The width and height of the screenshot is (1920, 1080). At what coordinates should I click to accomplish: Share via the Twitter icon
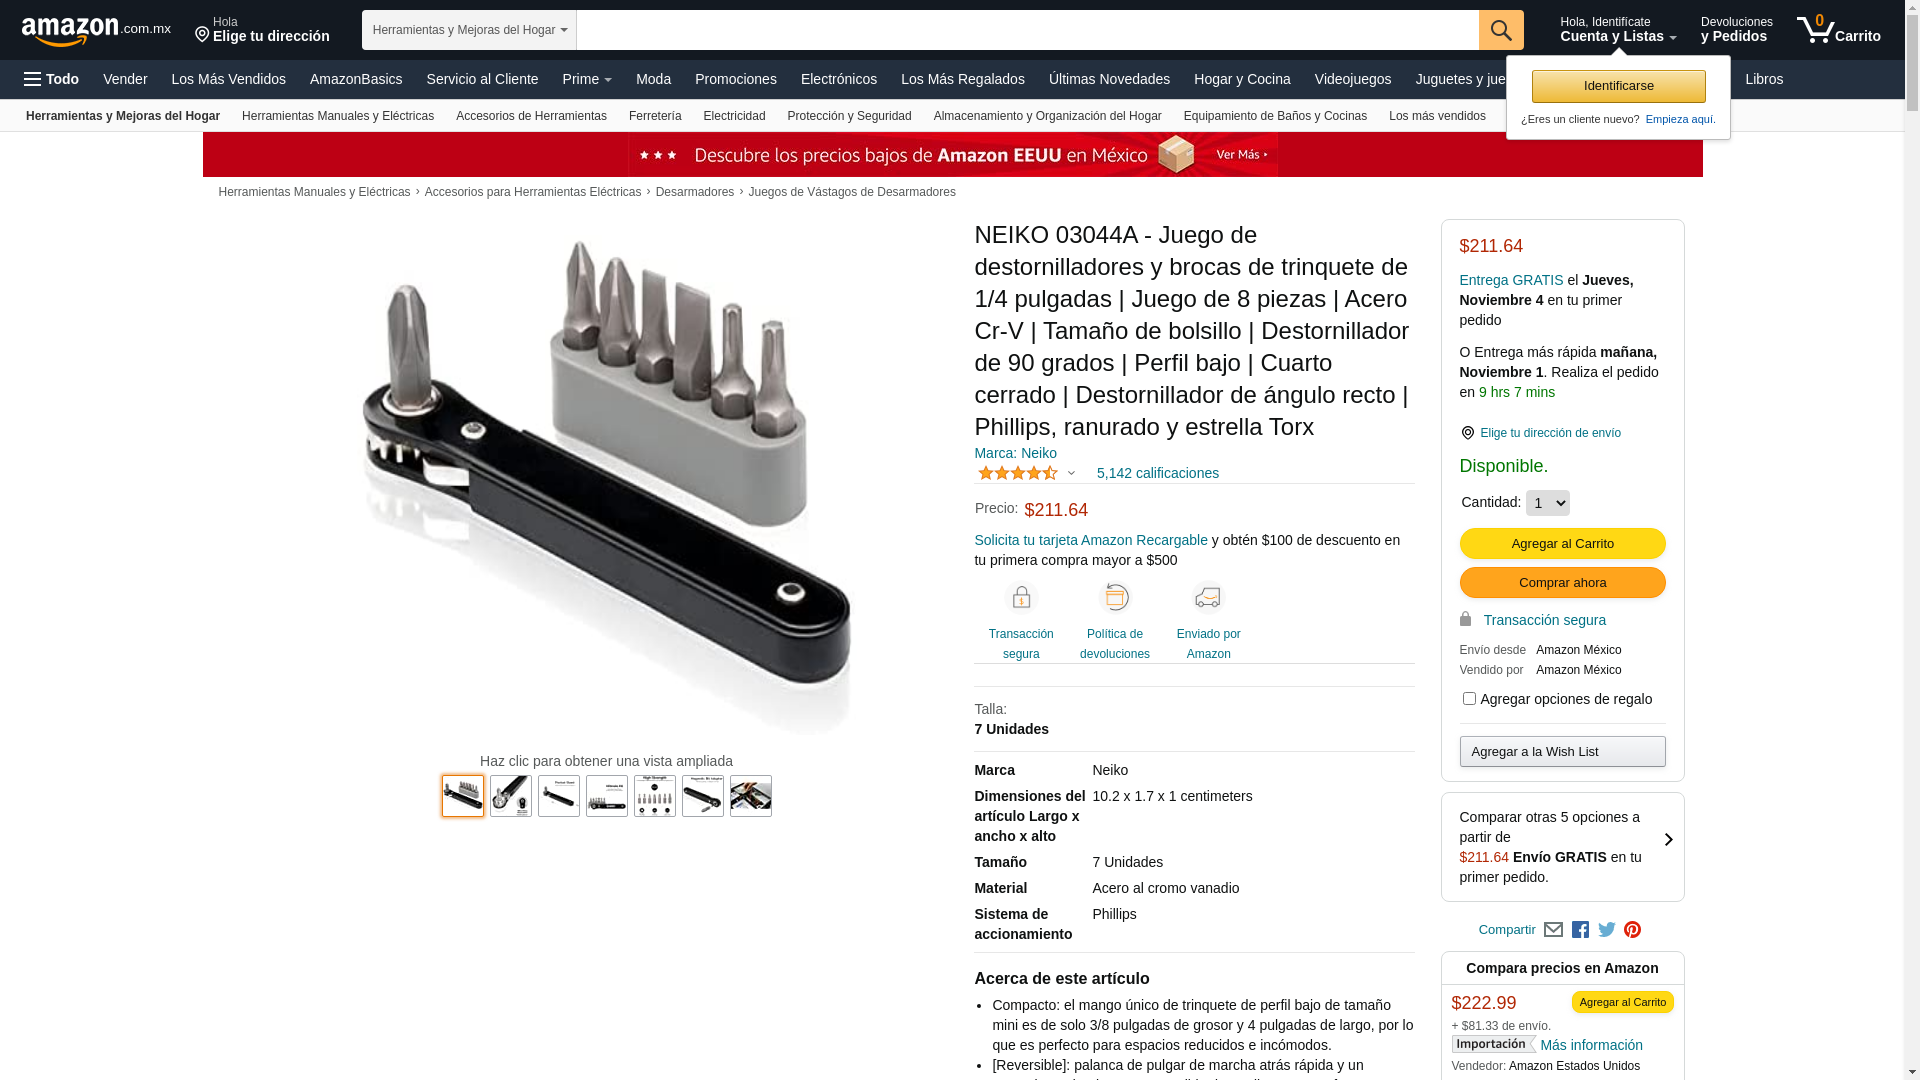pyautogui.click(x=1607, y=930)
